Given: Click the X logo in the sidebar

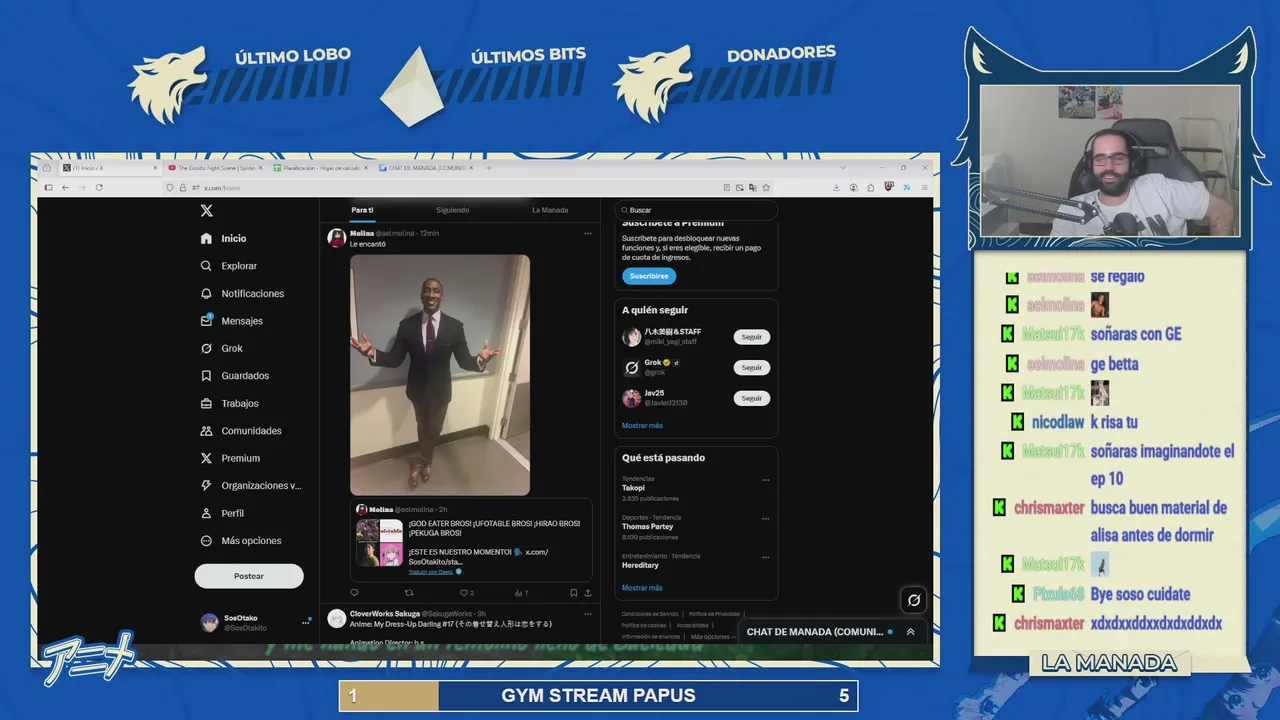Looking at the screenshot, I should click(206, 211).
